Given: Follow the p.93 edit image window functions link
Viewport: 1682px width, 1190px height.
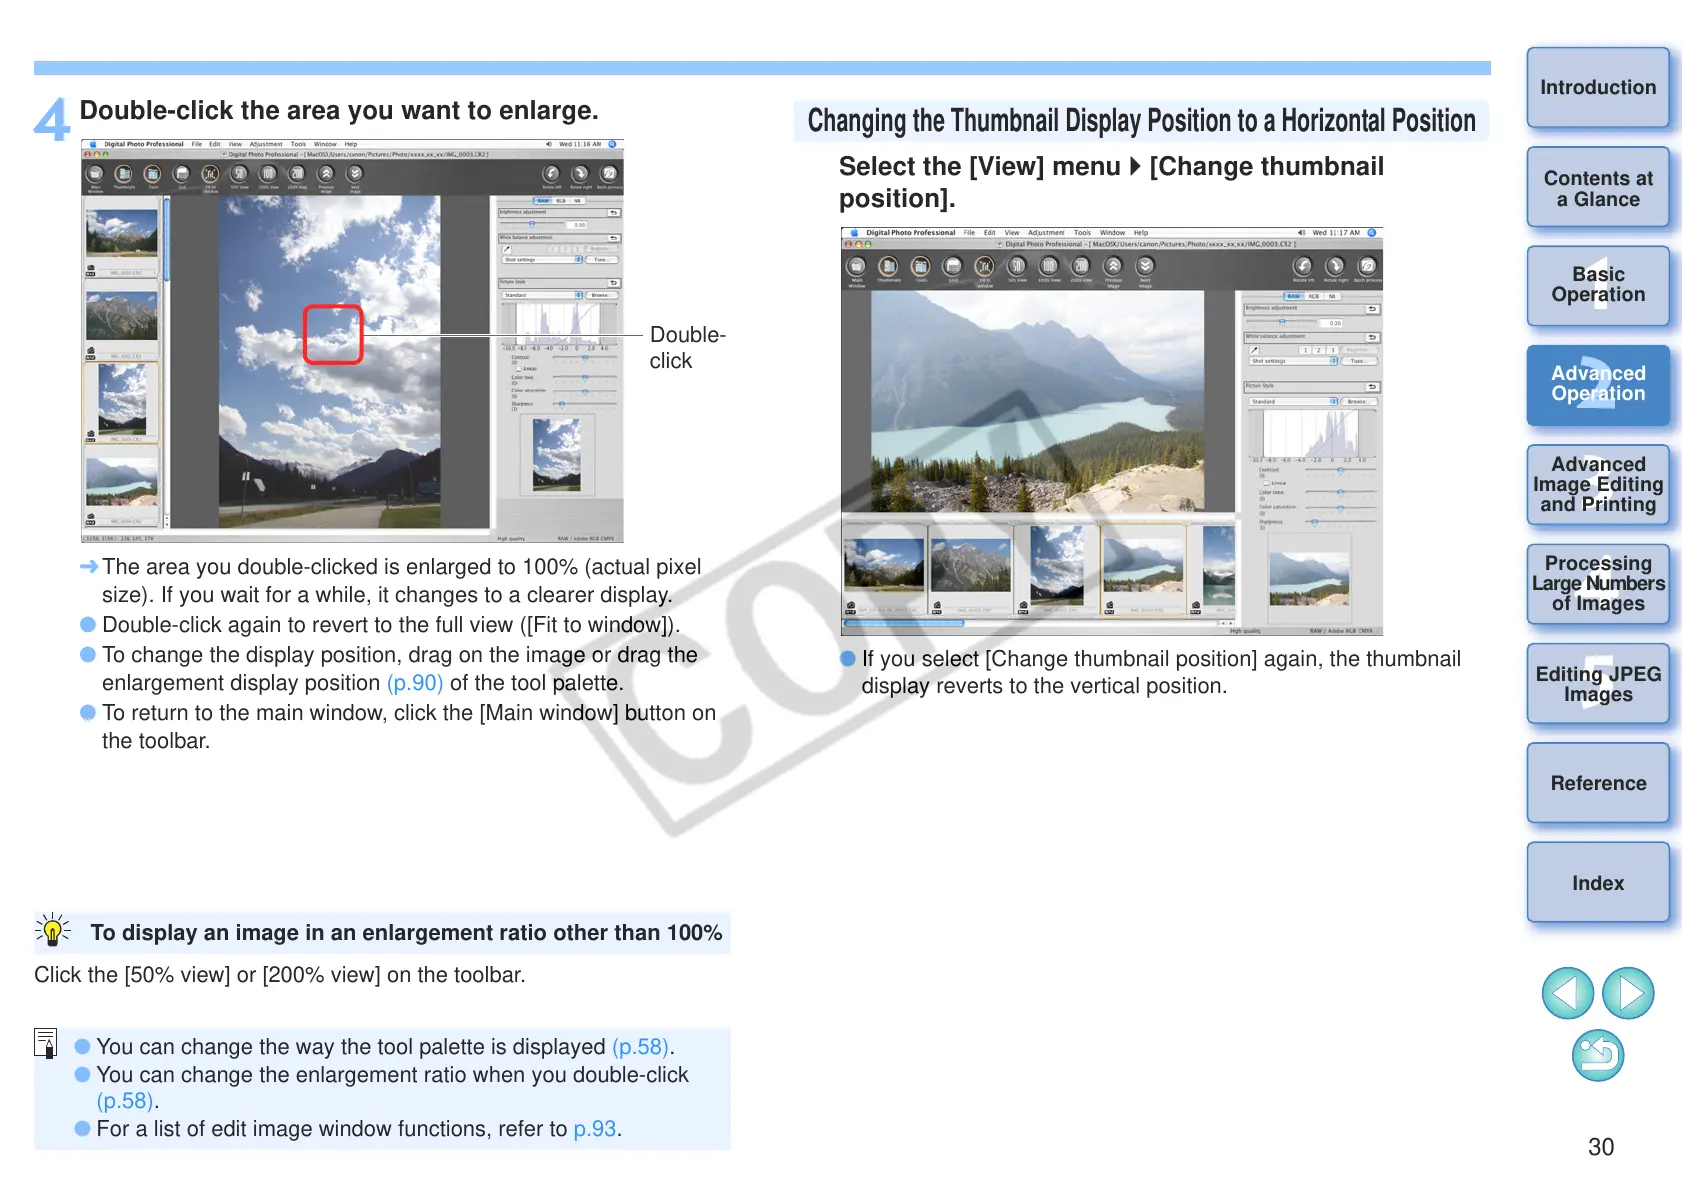Looking at the screenshot, I should click(x=595, y=1129).
